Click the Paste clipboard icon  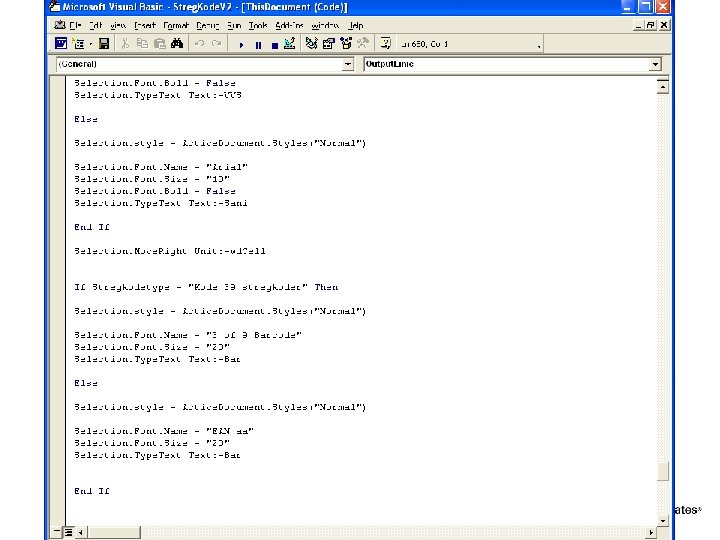tap(159, 44)
